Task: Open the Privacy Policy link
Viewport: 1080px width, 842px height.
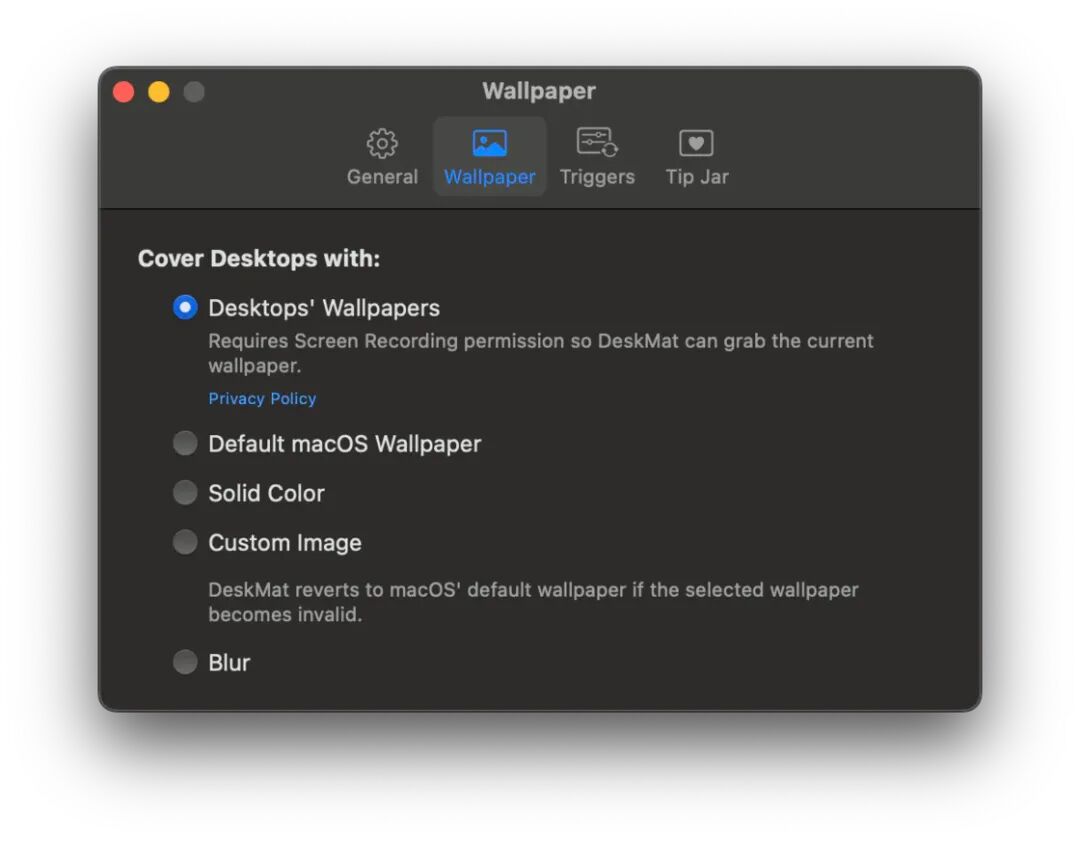Action: click(x=262, y=399)
